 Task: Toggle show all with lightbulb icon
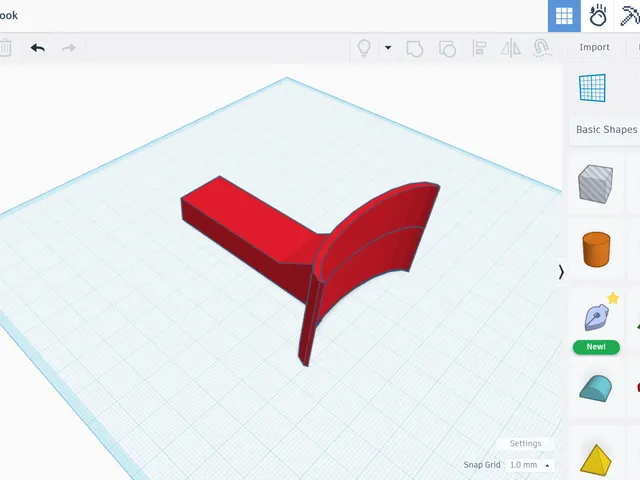(364, 48)
